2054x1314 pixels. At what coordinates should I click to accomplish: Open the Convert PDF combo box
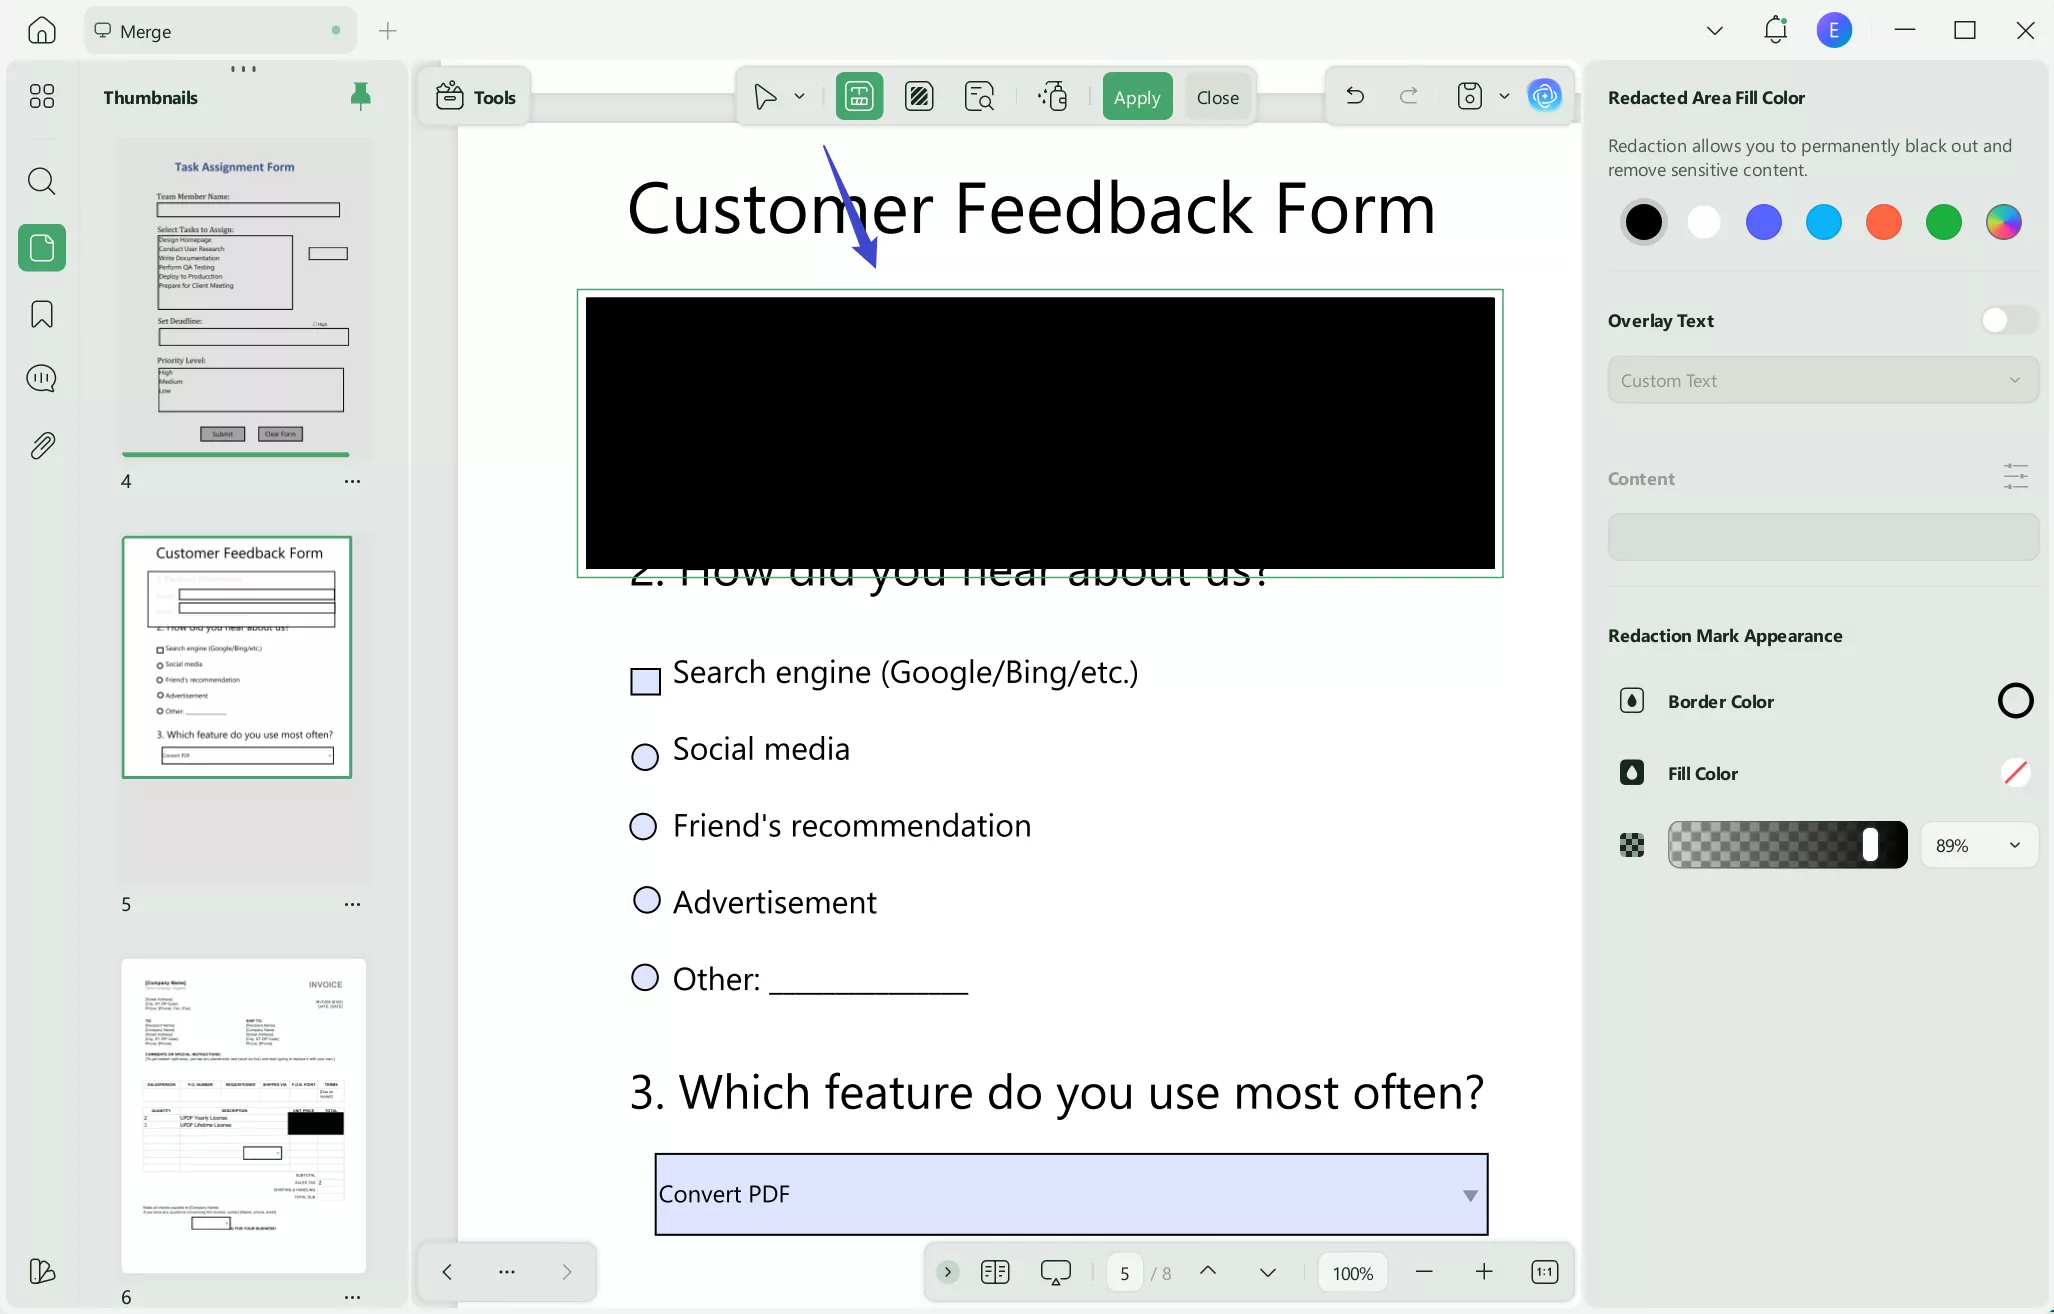[1070, 1194]
